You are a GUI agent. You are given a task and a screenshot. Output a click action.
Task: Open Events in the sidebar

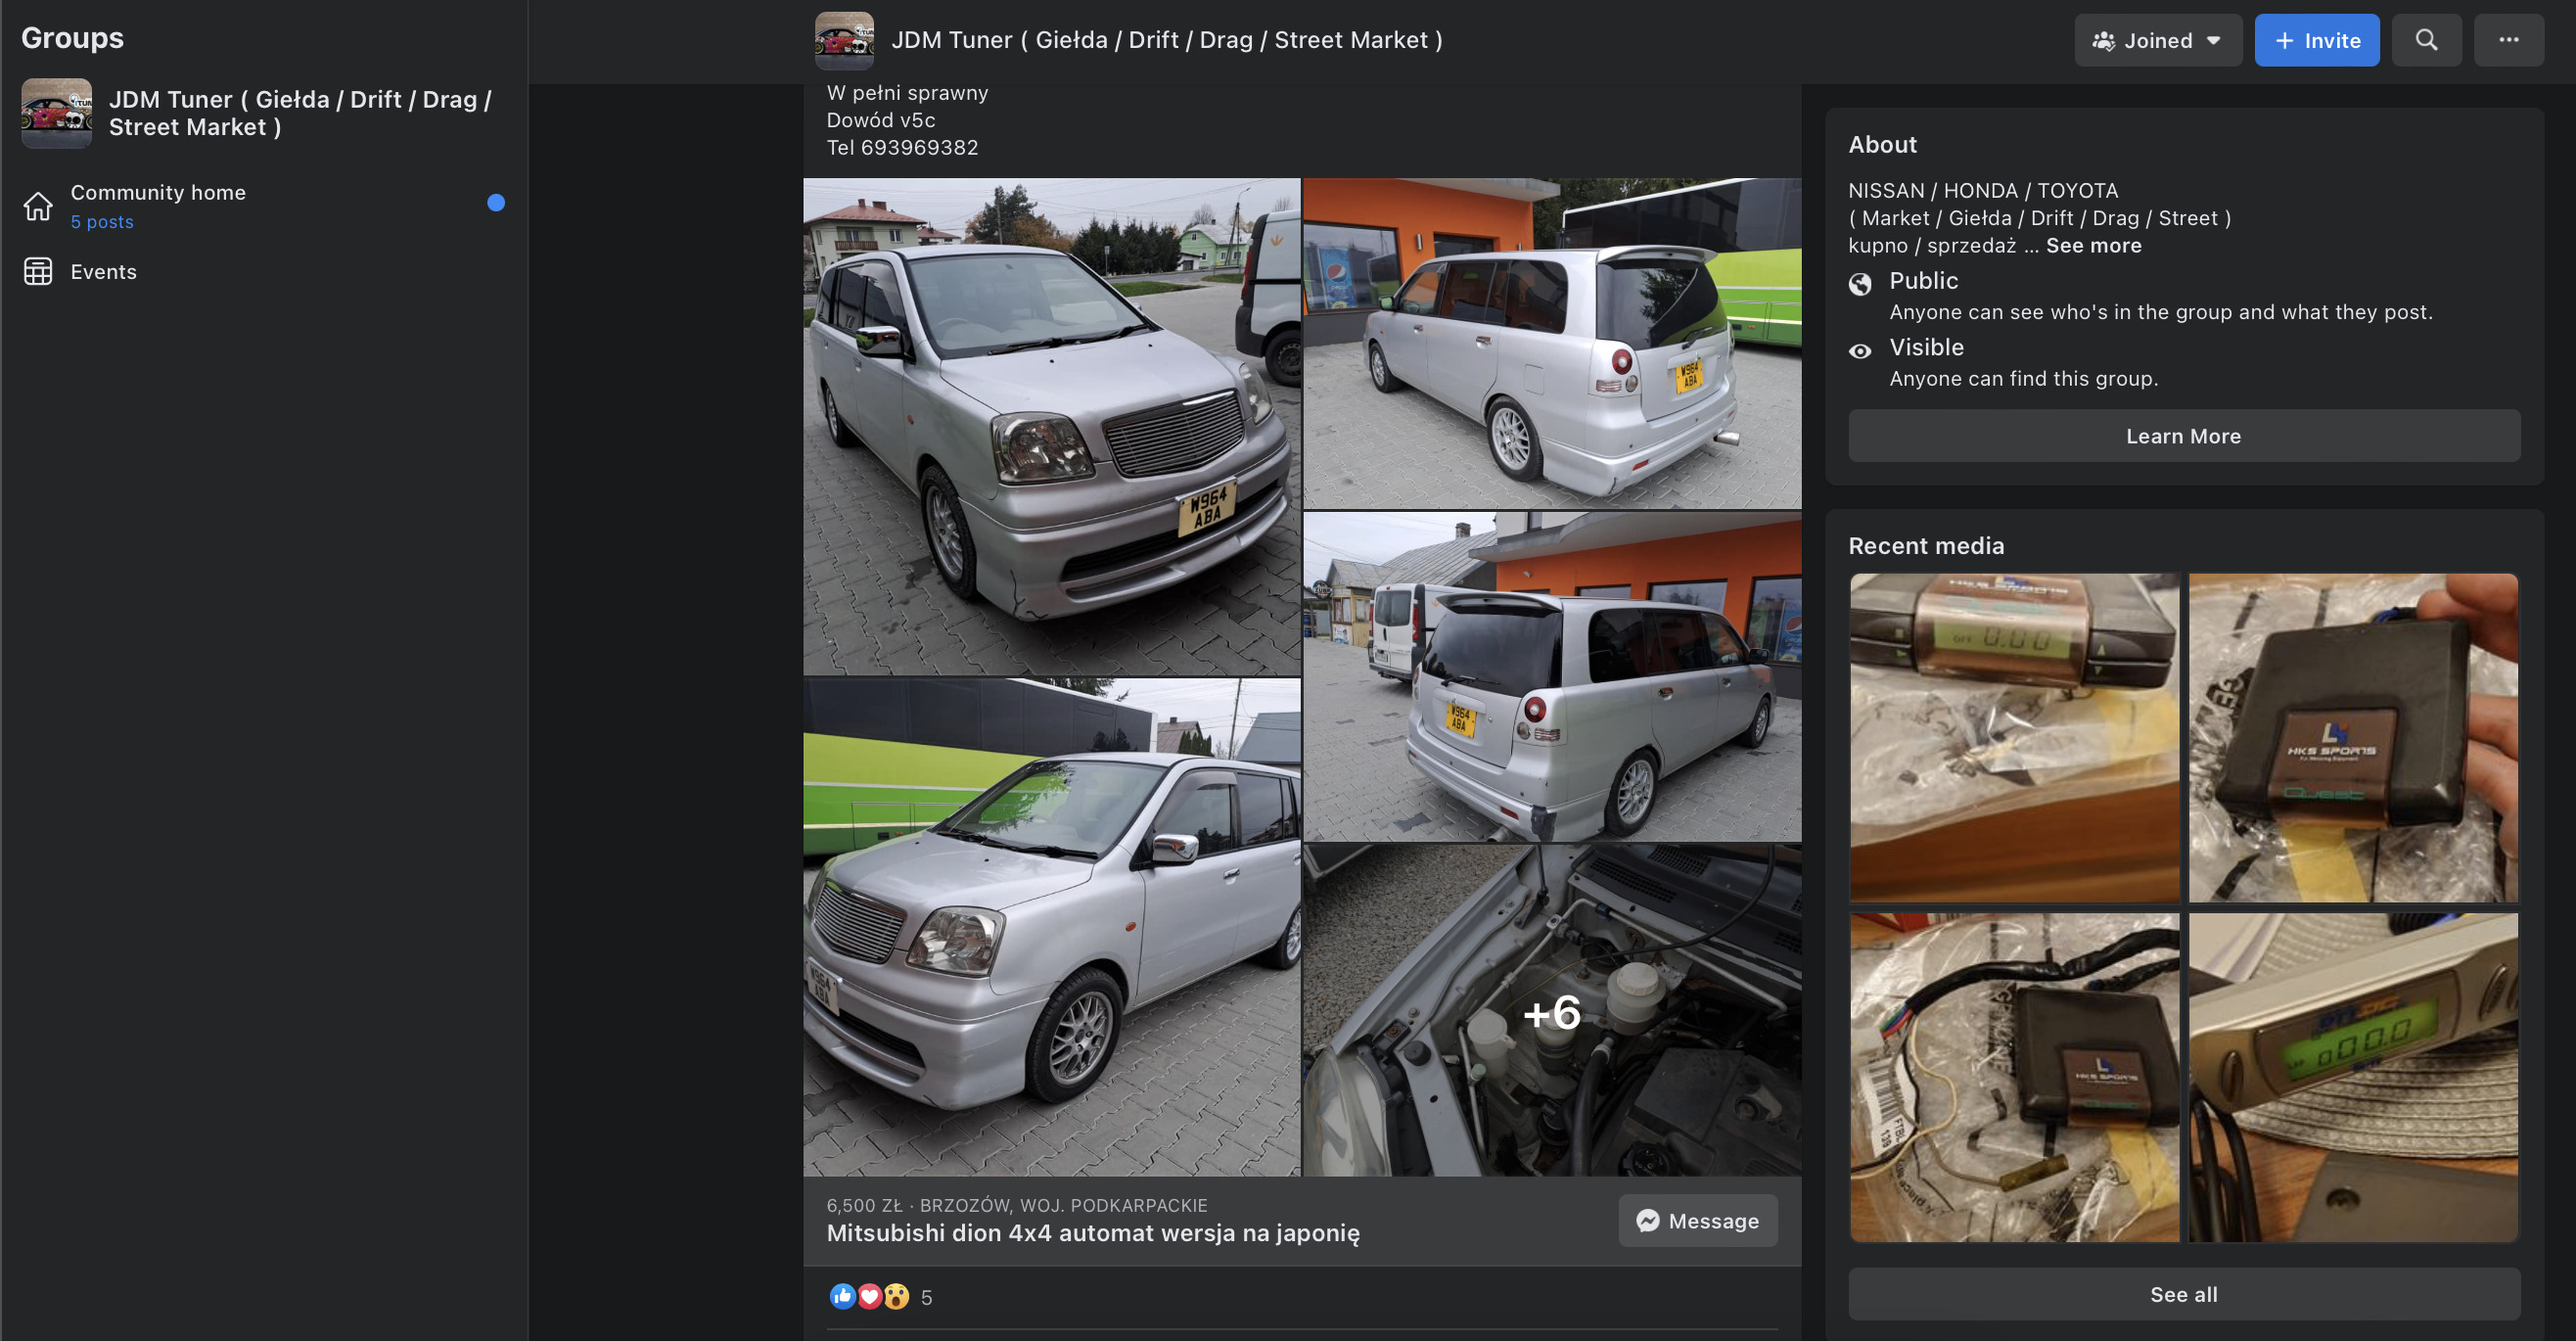point(263,272)
